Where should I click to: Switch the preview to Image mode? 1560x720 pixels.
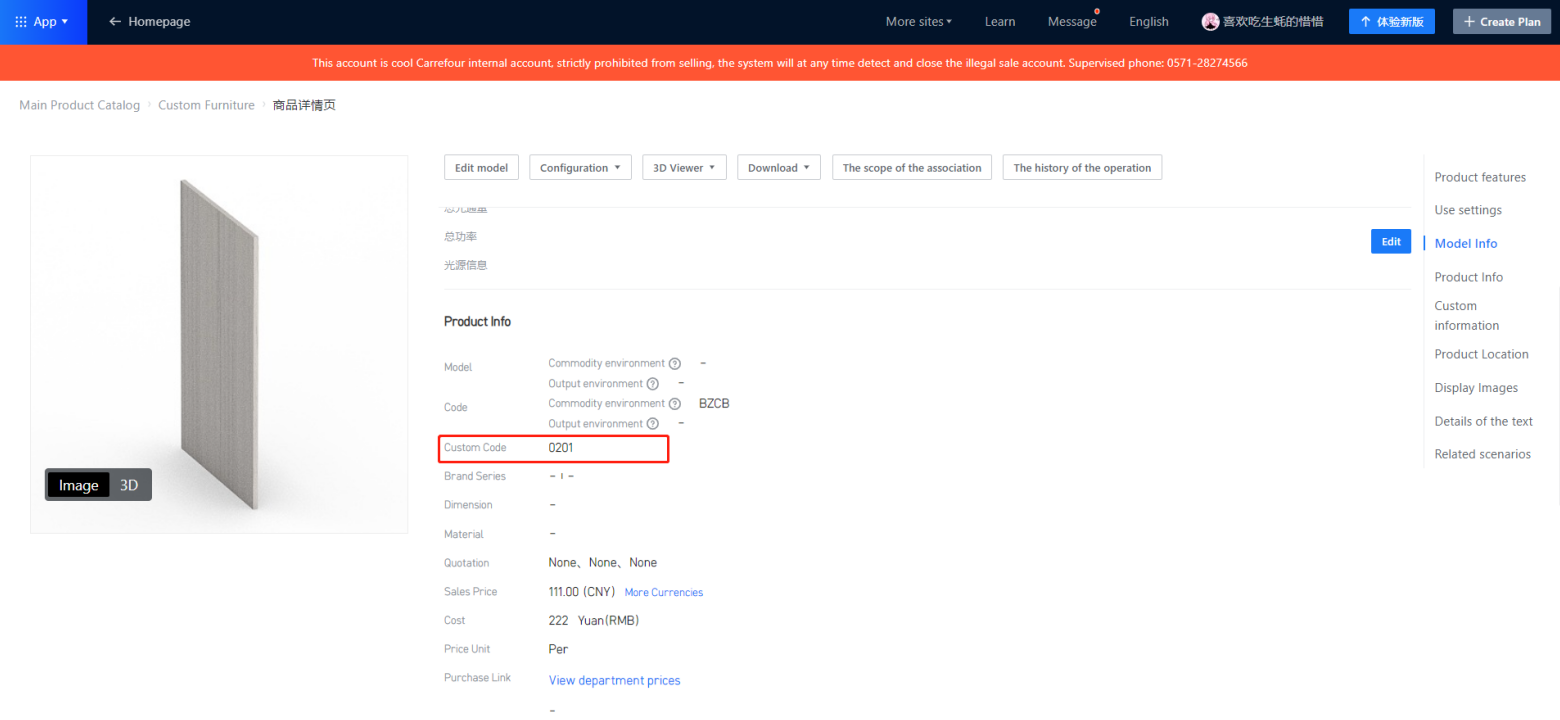click(79, 485)
